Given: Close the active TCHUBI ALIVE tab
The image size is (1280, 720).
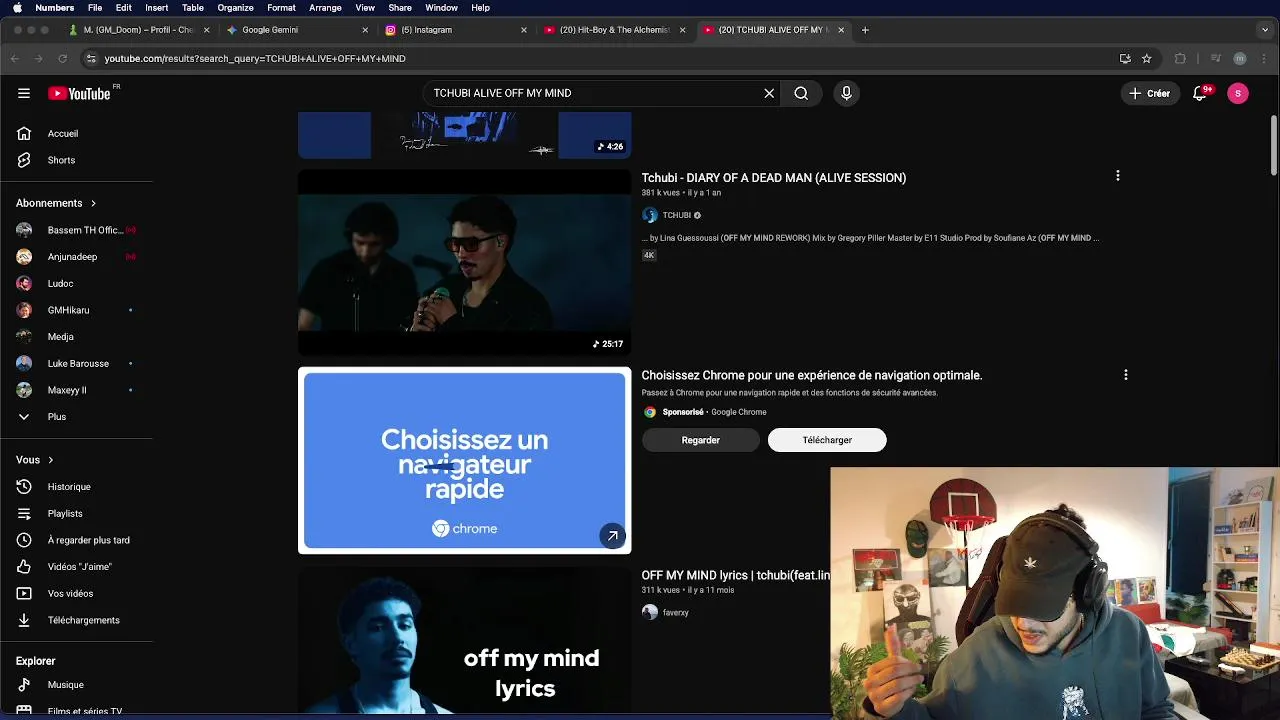Looking at the screenshot, I should tap(841, 30).
